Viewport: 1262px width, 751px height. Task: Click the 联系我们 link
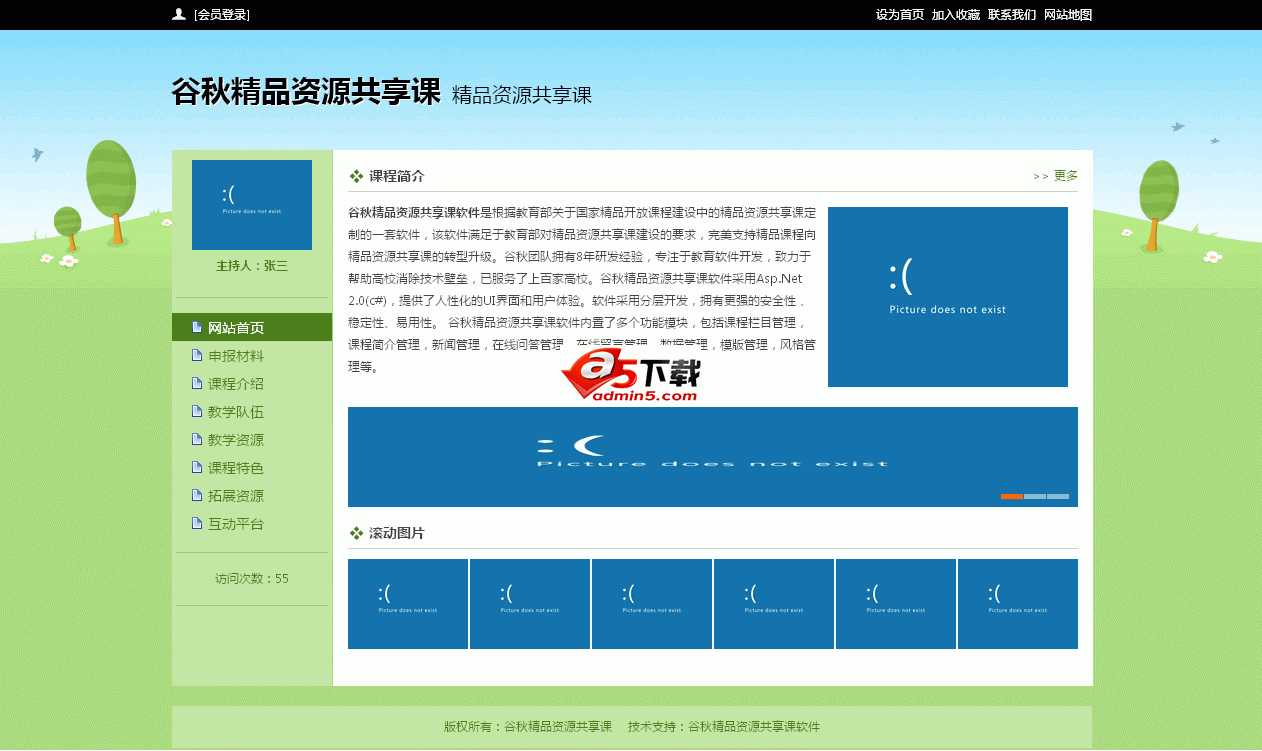(1012, 15)
